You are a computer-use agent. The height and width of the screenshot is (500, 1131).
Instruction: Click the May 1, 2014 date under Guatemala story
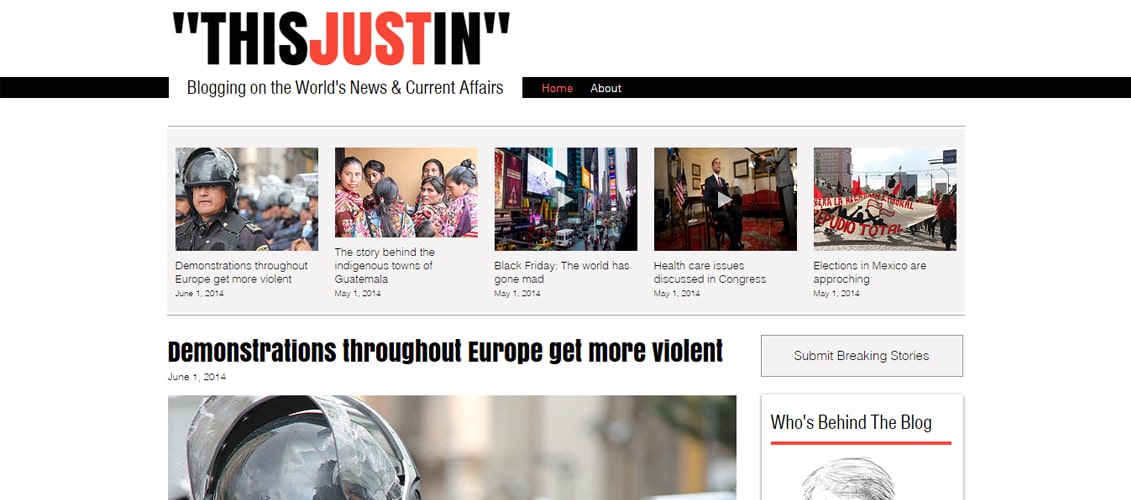[358, 294]
